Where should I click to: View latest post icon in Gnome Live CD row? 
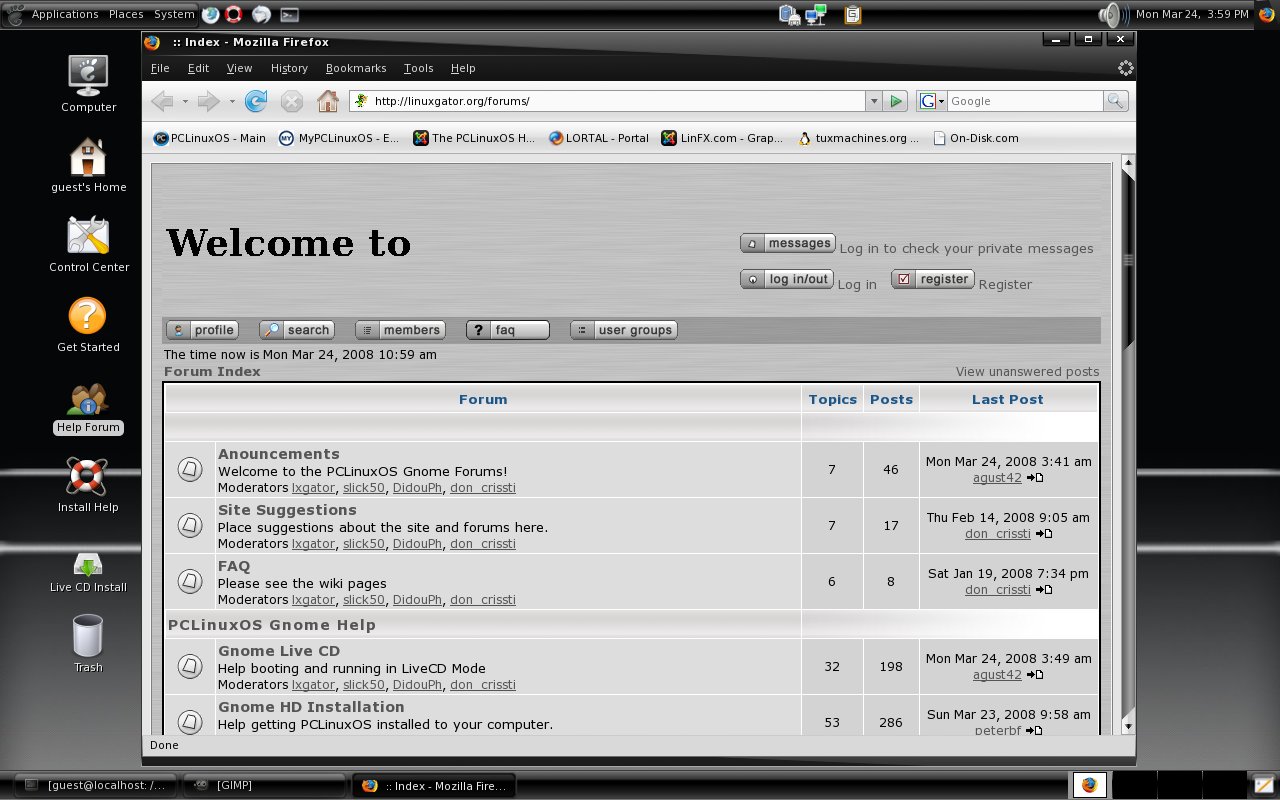pyautogui.click(x=1035, y=675)
